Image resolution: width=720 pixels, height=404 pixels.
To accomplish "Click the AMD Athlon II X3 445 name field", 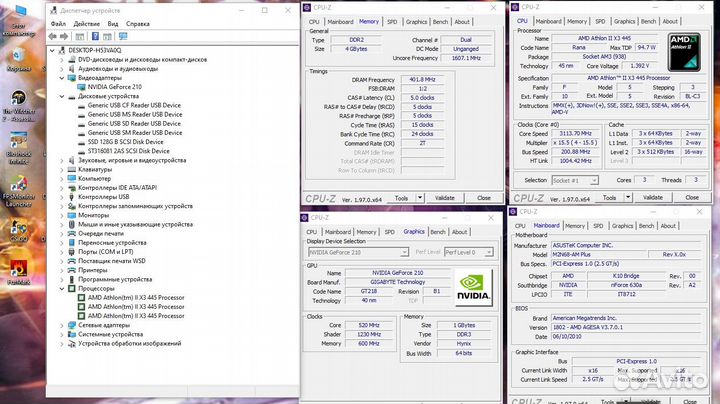I will (604, 38).
